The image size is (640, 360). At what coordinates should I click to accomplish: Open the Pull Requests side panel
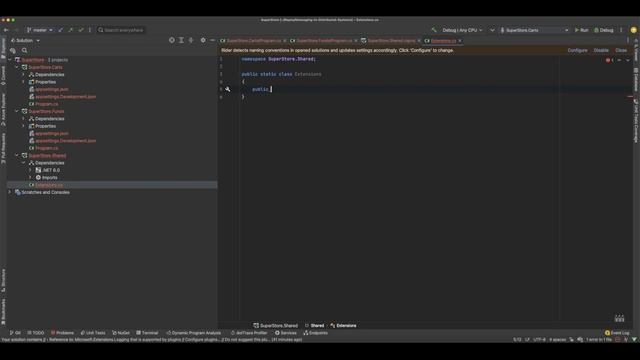tap(3, 149)
